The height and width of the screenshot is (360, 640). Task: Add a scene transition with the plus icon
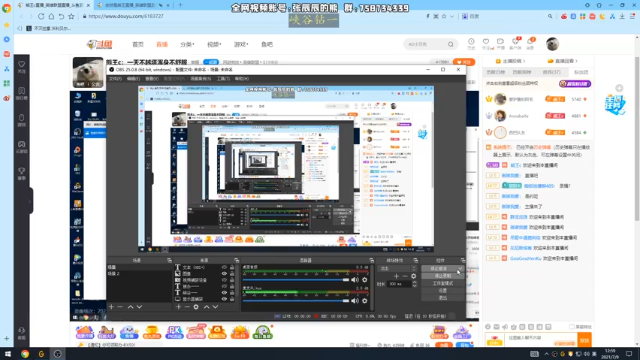pyautogui.click(x=396, y=276)
